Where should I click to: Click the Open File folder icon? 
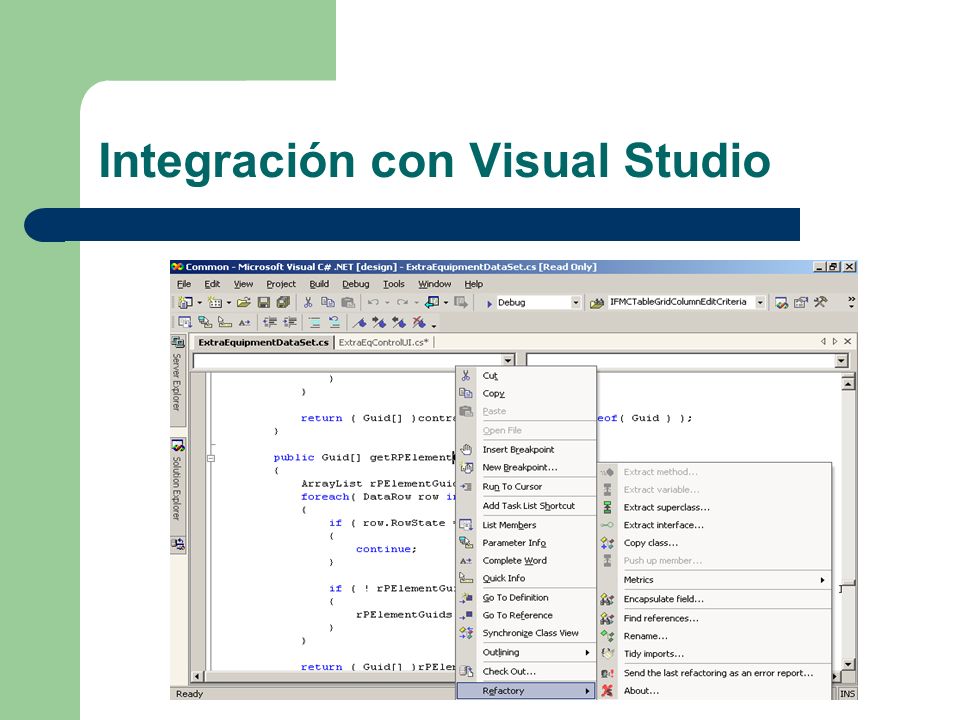[x=244, y=302]
